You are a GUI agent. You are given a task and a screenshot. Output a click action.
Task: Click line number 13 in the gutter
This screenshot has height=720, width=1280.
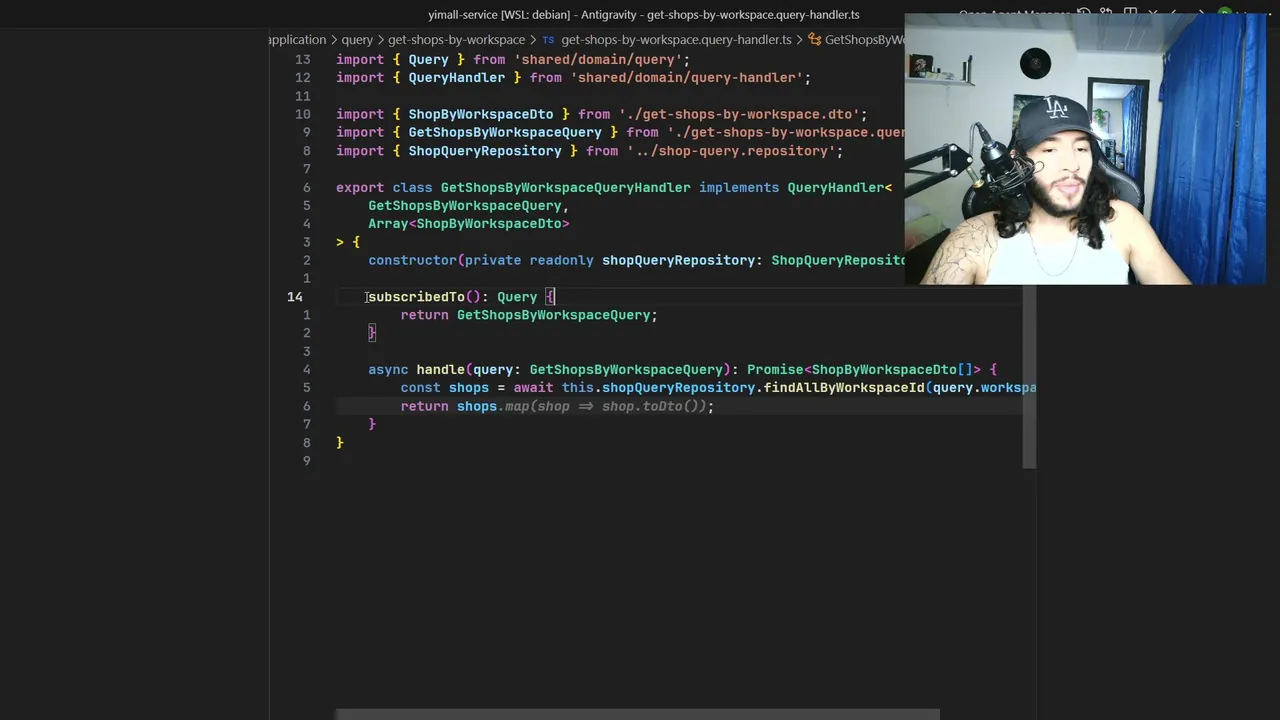click(302, 60)
